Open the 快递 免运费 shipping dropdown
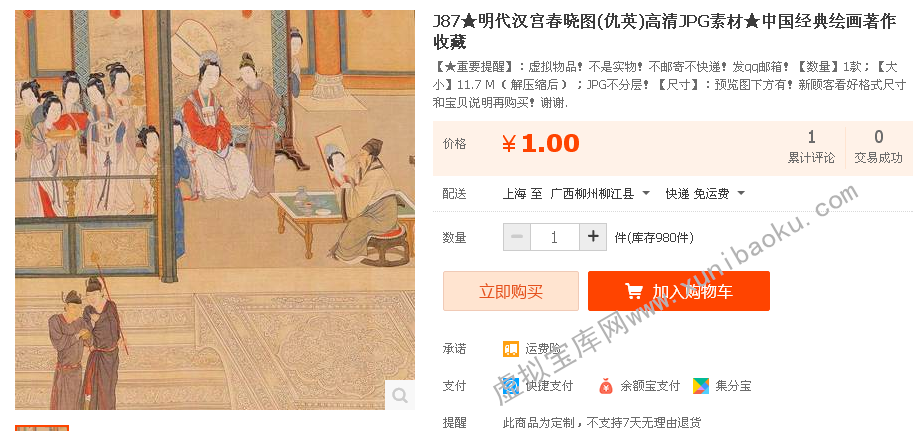 click(x=705, y=193)
